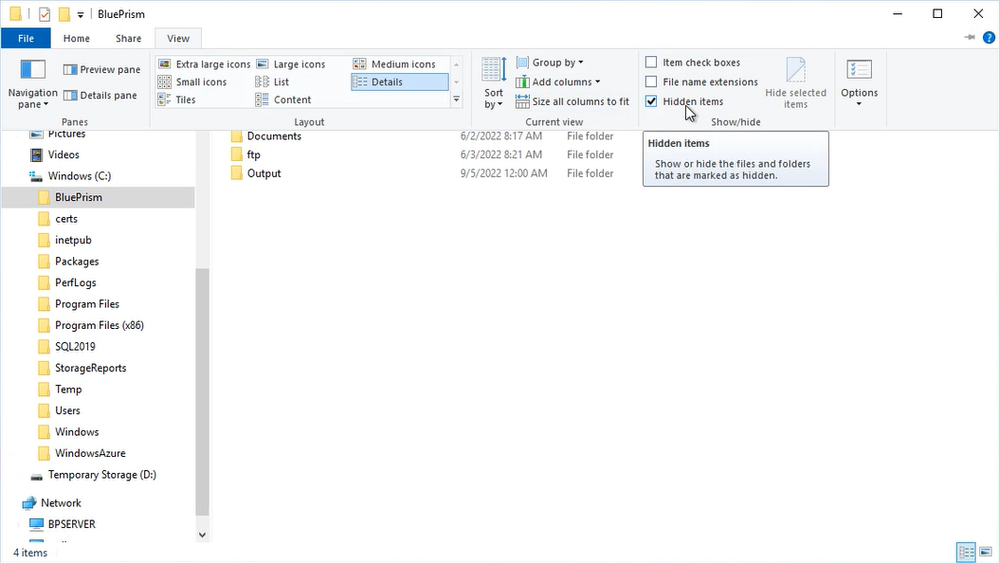Open Explorer help question mark
This screenshot has width=999, height=563.
[988, 38]
